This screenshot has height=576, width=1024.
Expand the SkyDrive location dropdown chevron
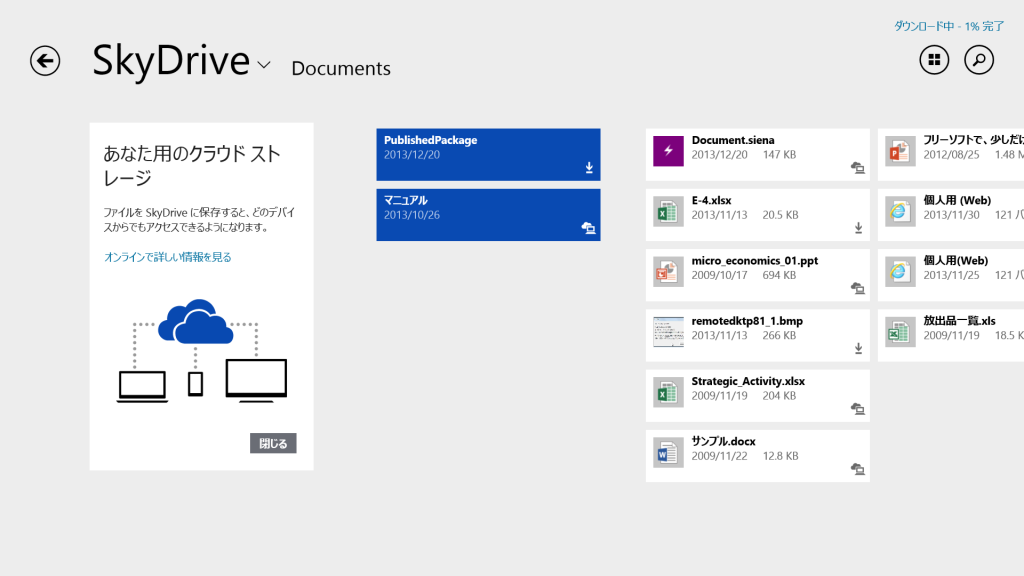pos(264,65)
